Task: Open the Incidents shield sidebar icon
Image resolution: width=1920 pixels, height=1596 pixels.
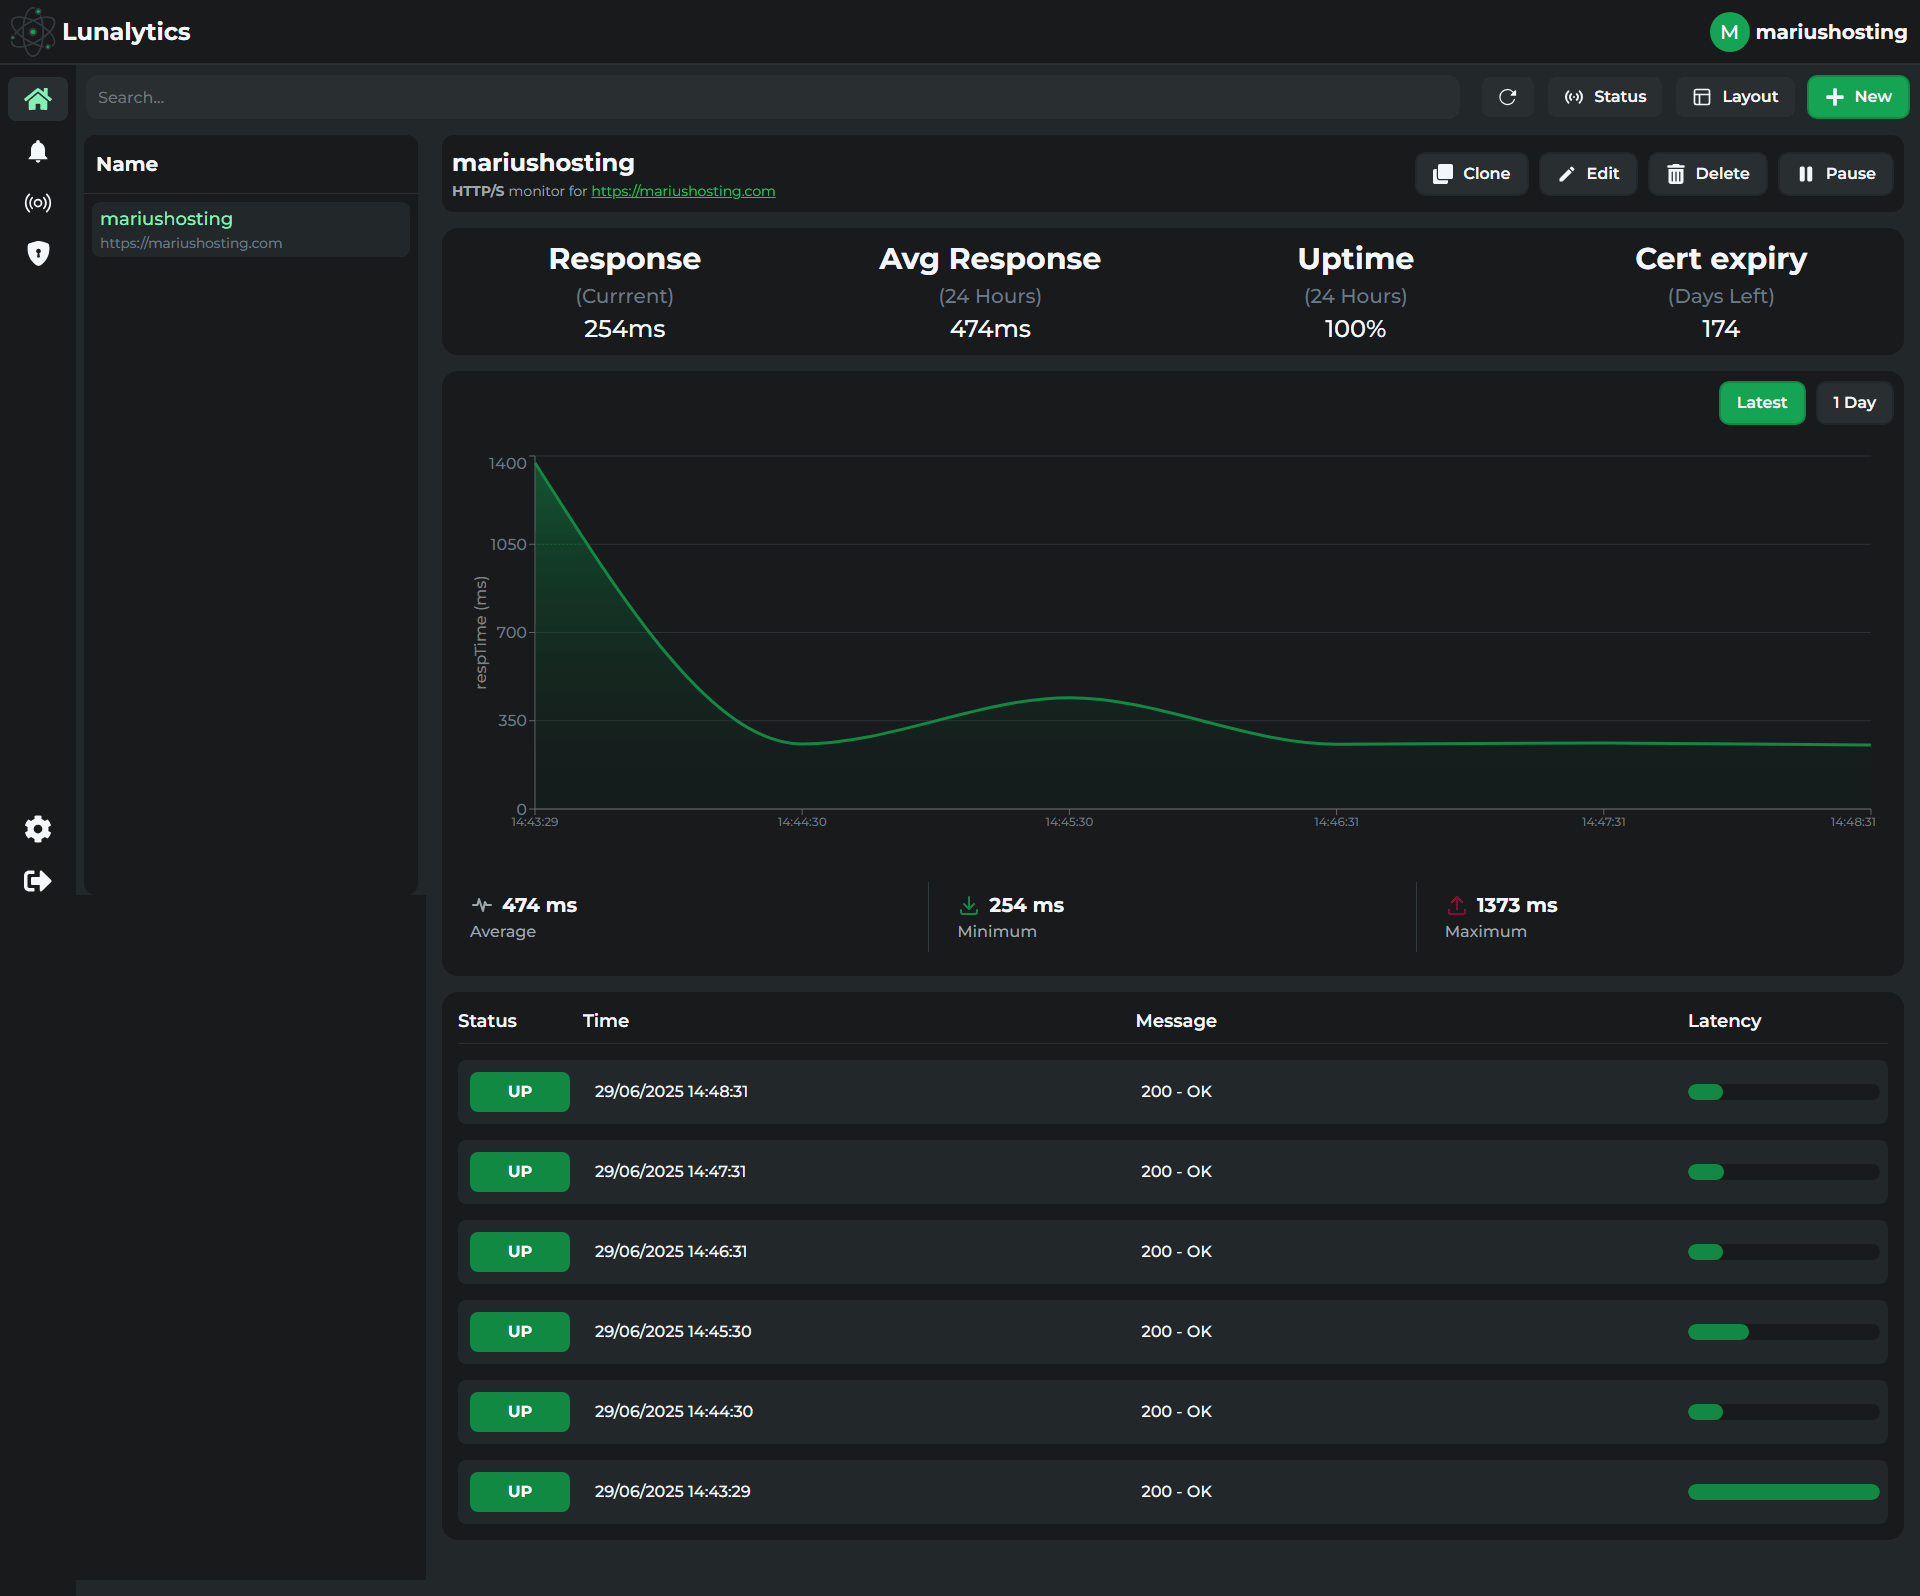Action: point(38,253)
